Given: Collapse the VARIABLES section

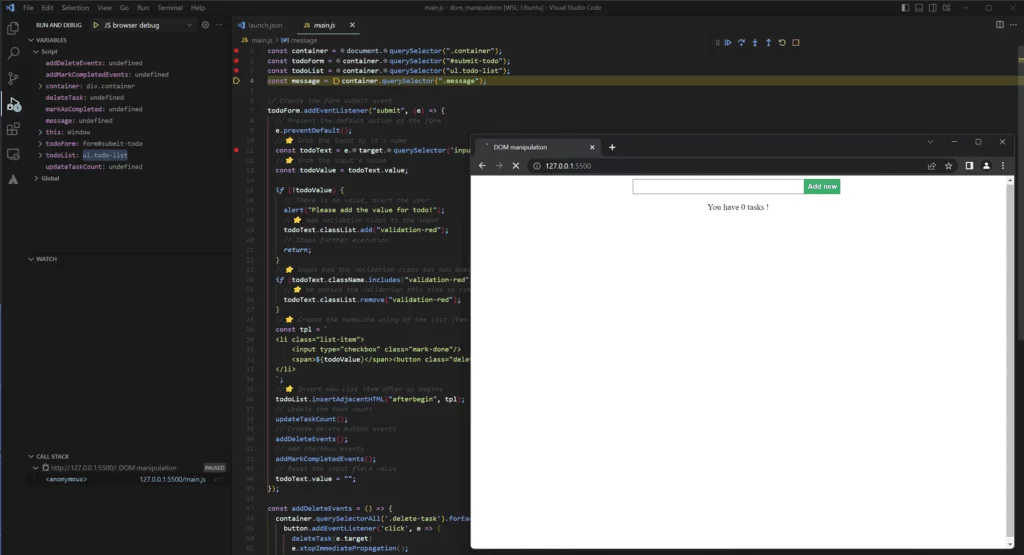Looking at the screenshot, I should [x=31, y=40].
